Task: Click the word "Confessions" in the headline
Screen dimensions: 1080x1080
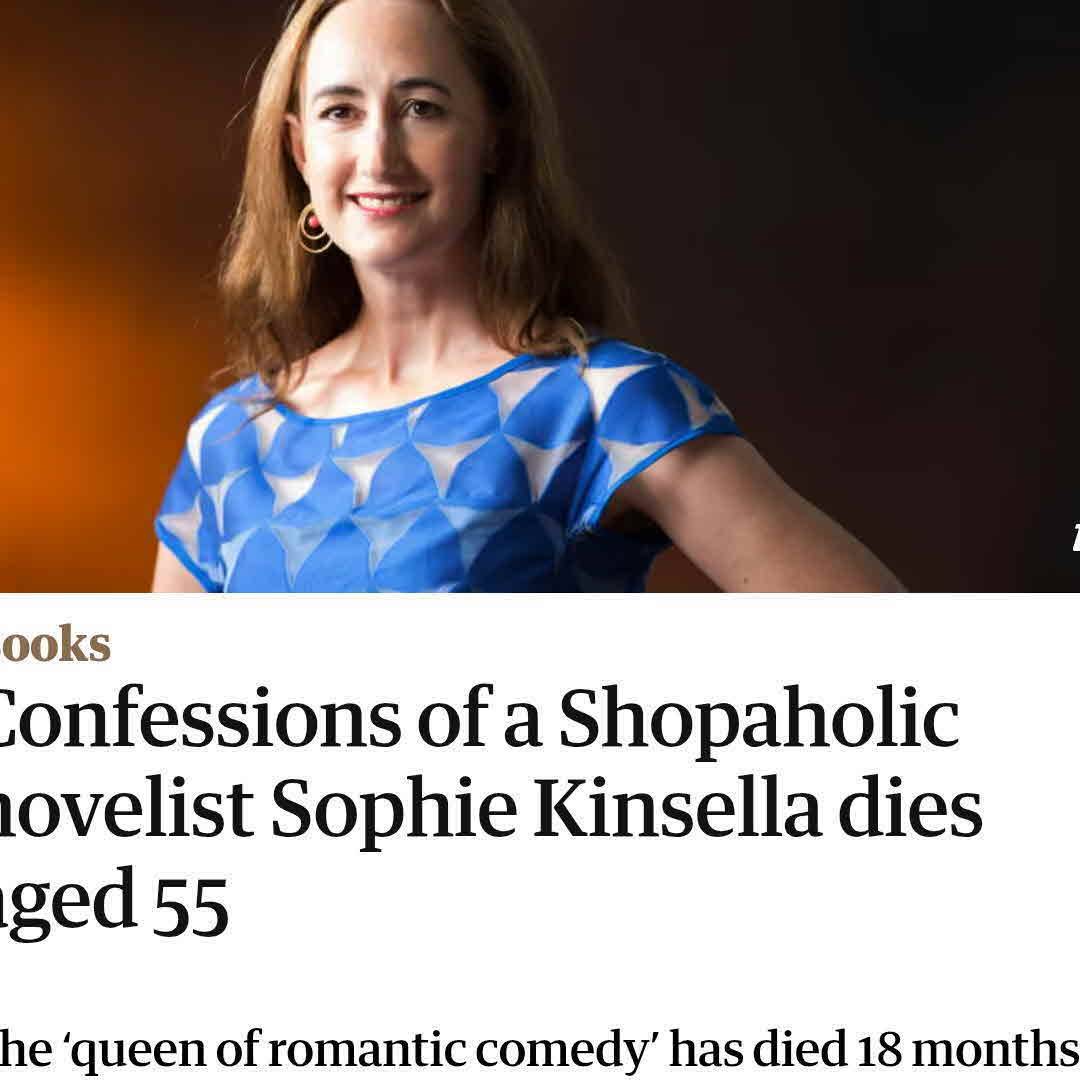Action: 196,721
